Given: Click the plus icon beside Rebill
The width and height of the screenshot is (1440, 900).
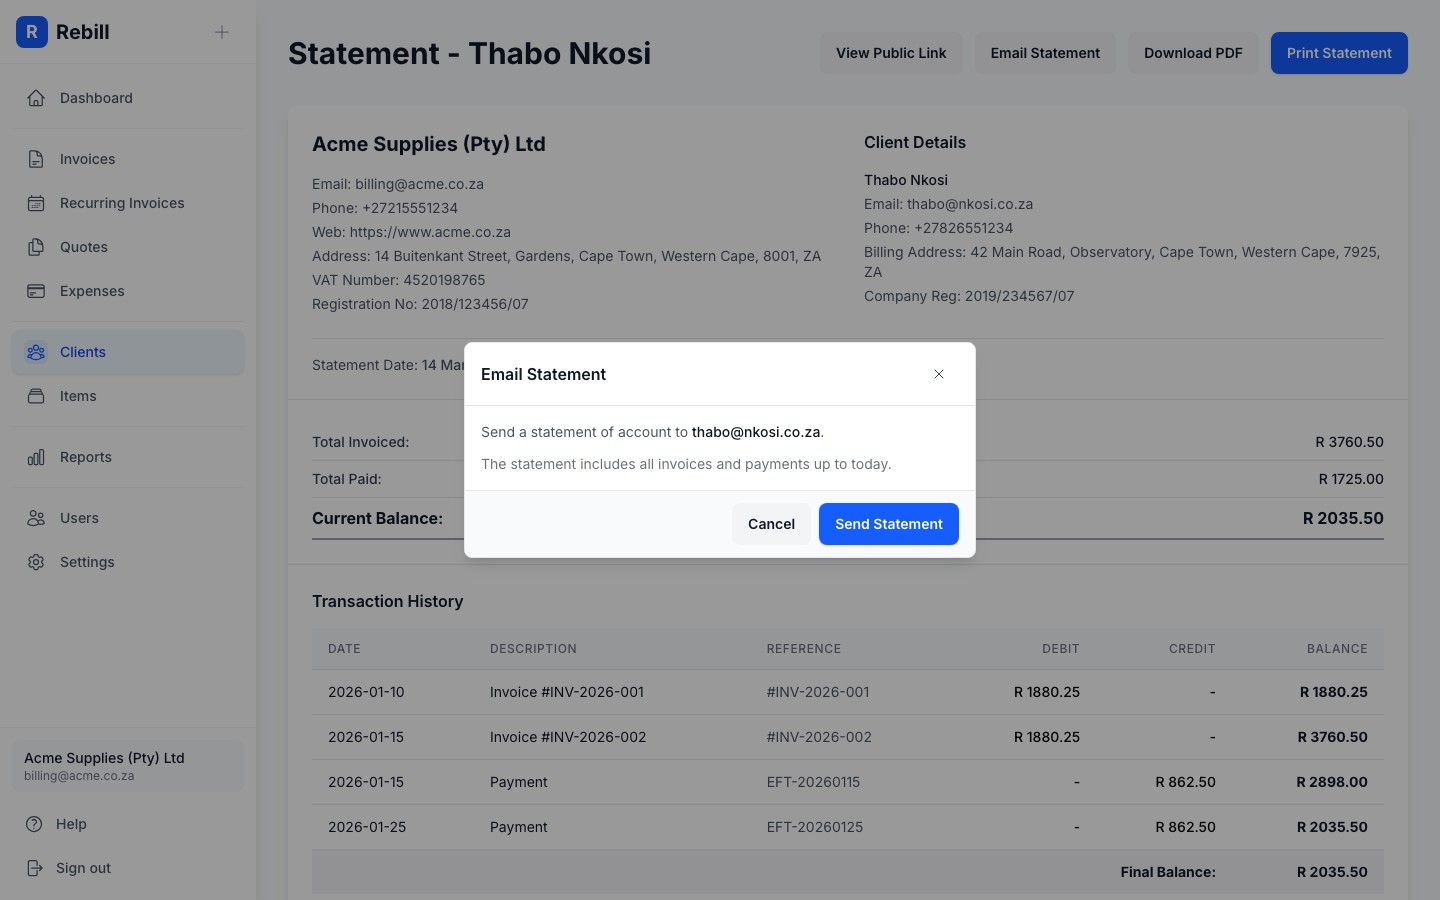Looking at the screenshot, I should [222, 32].
